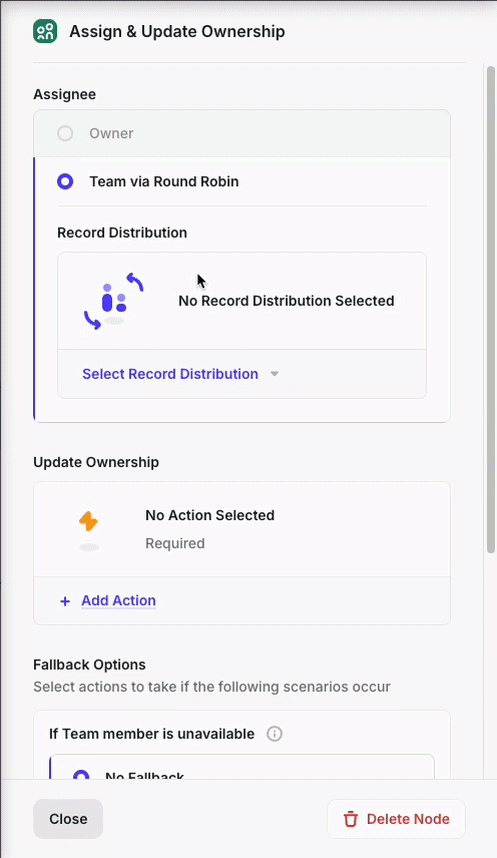Click the If Team member is unavailable heading
The height and width of the screenshot is (858, 497).
click(x=152, y=734)
